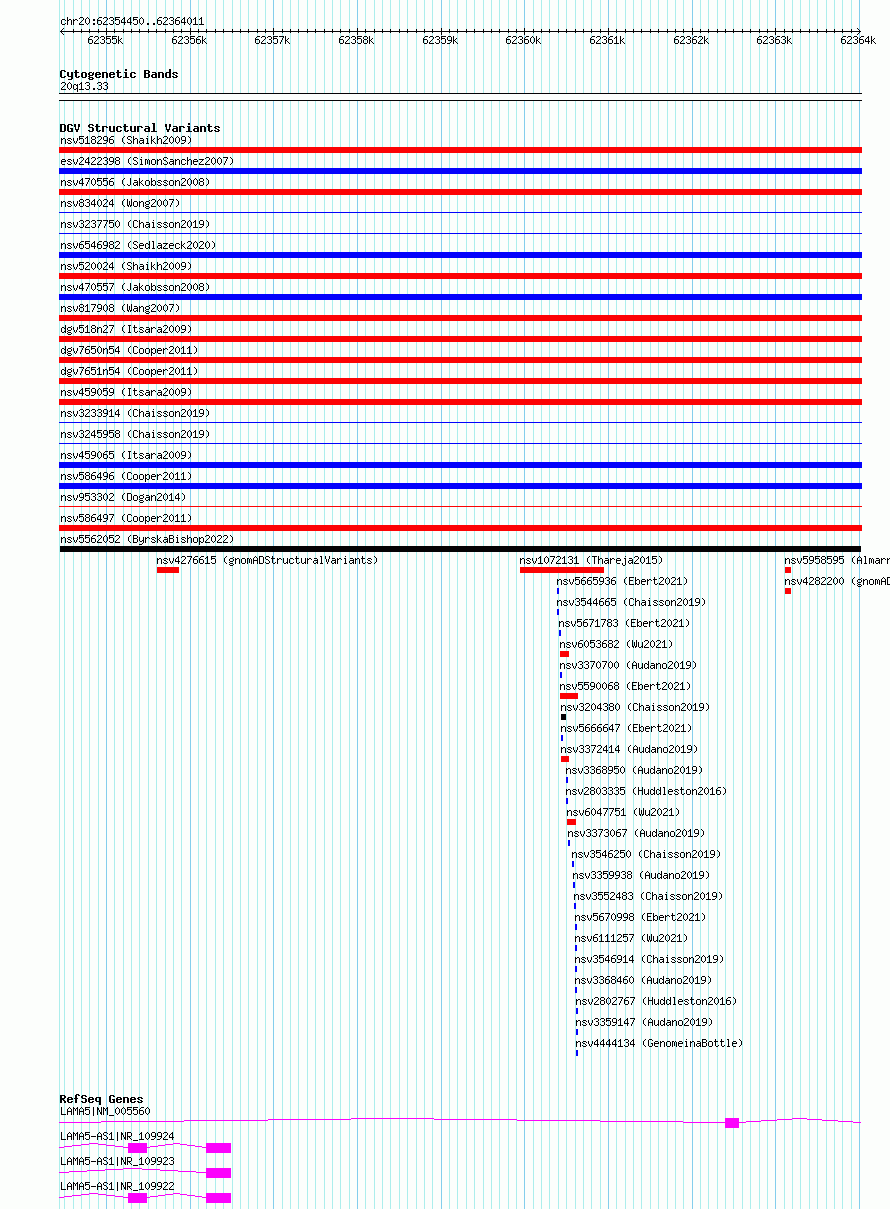Click the magenta exon box on LAMA5 NM_005560
This screenshot has width=890, height=1209.
732,1123
